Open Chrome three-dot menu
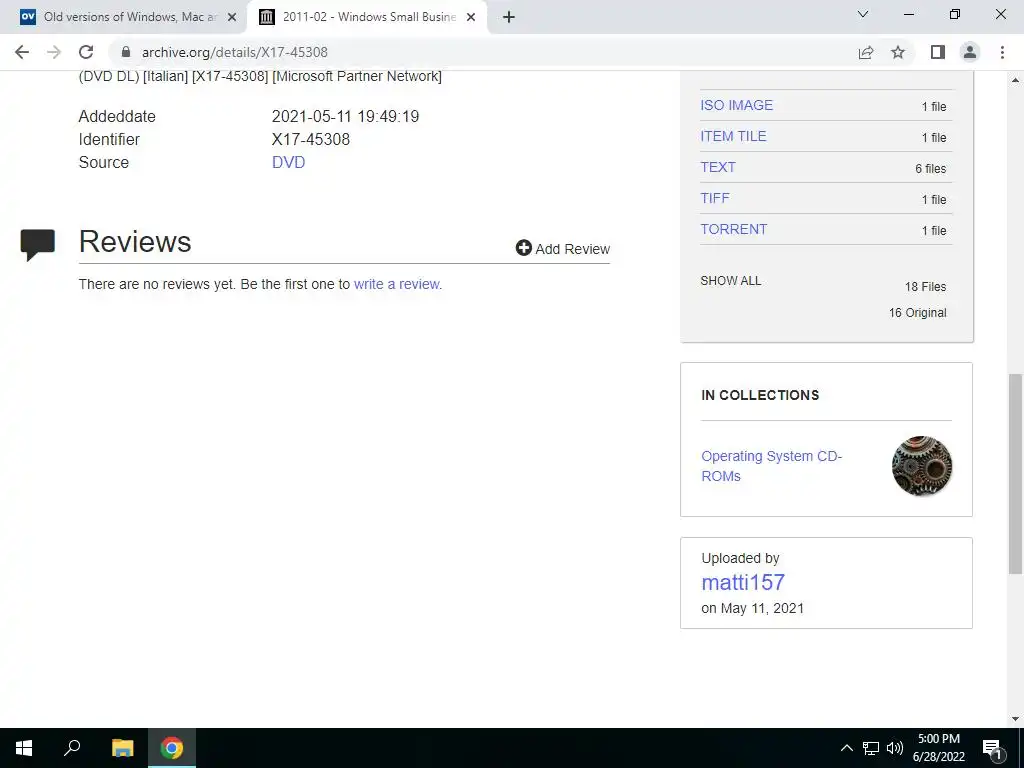This screenshot has width=1024, height=768. (1002, 52)
